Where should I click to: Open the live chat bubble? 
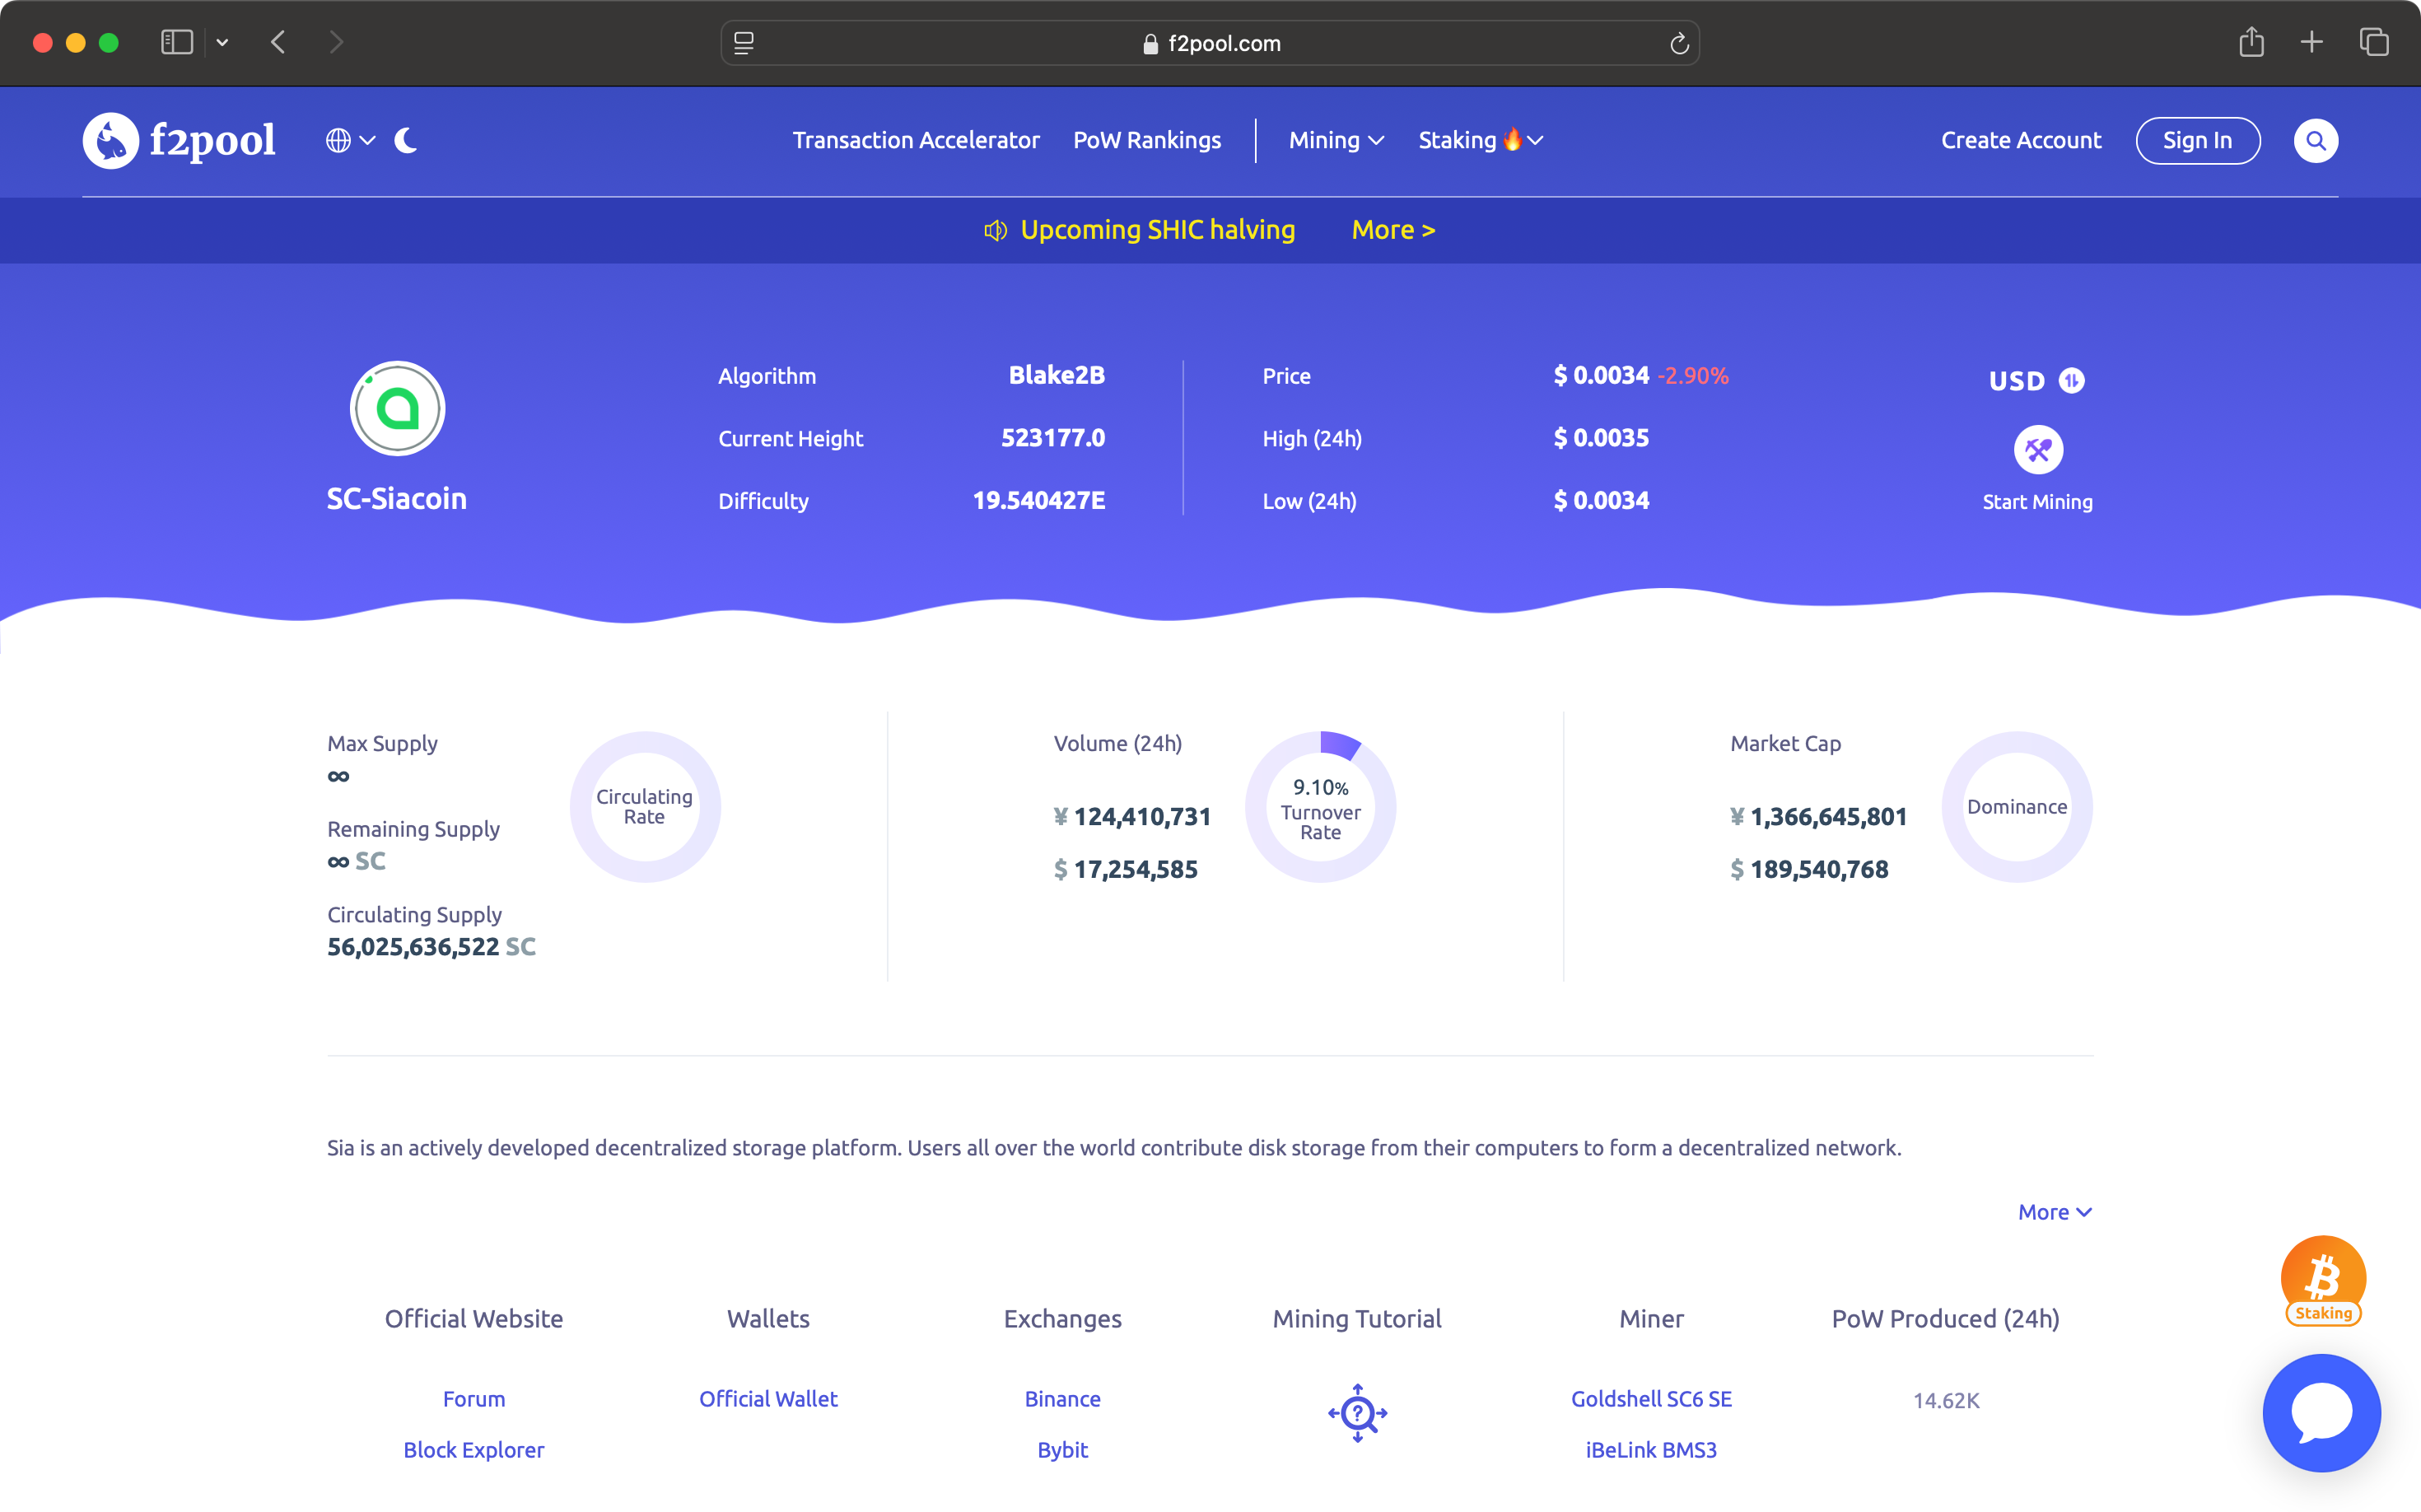[2321, 1413]
